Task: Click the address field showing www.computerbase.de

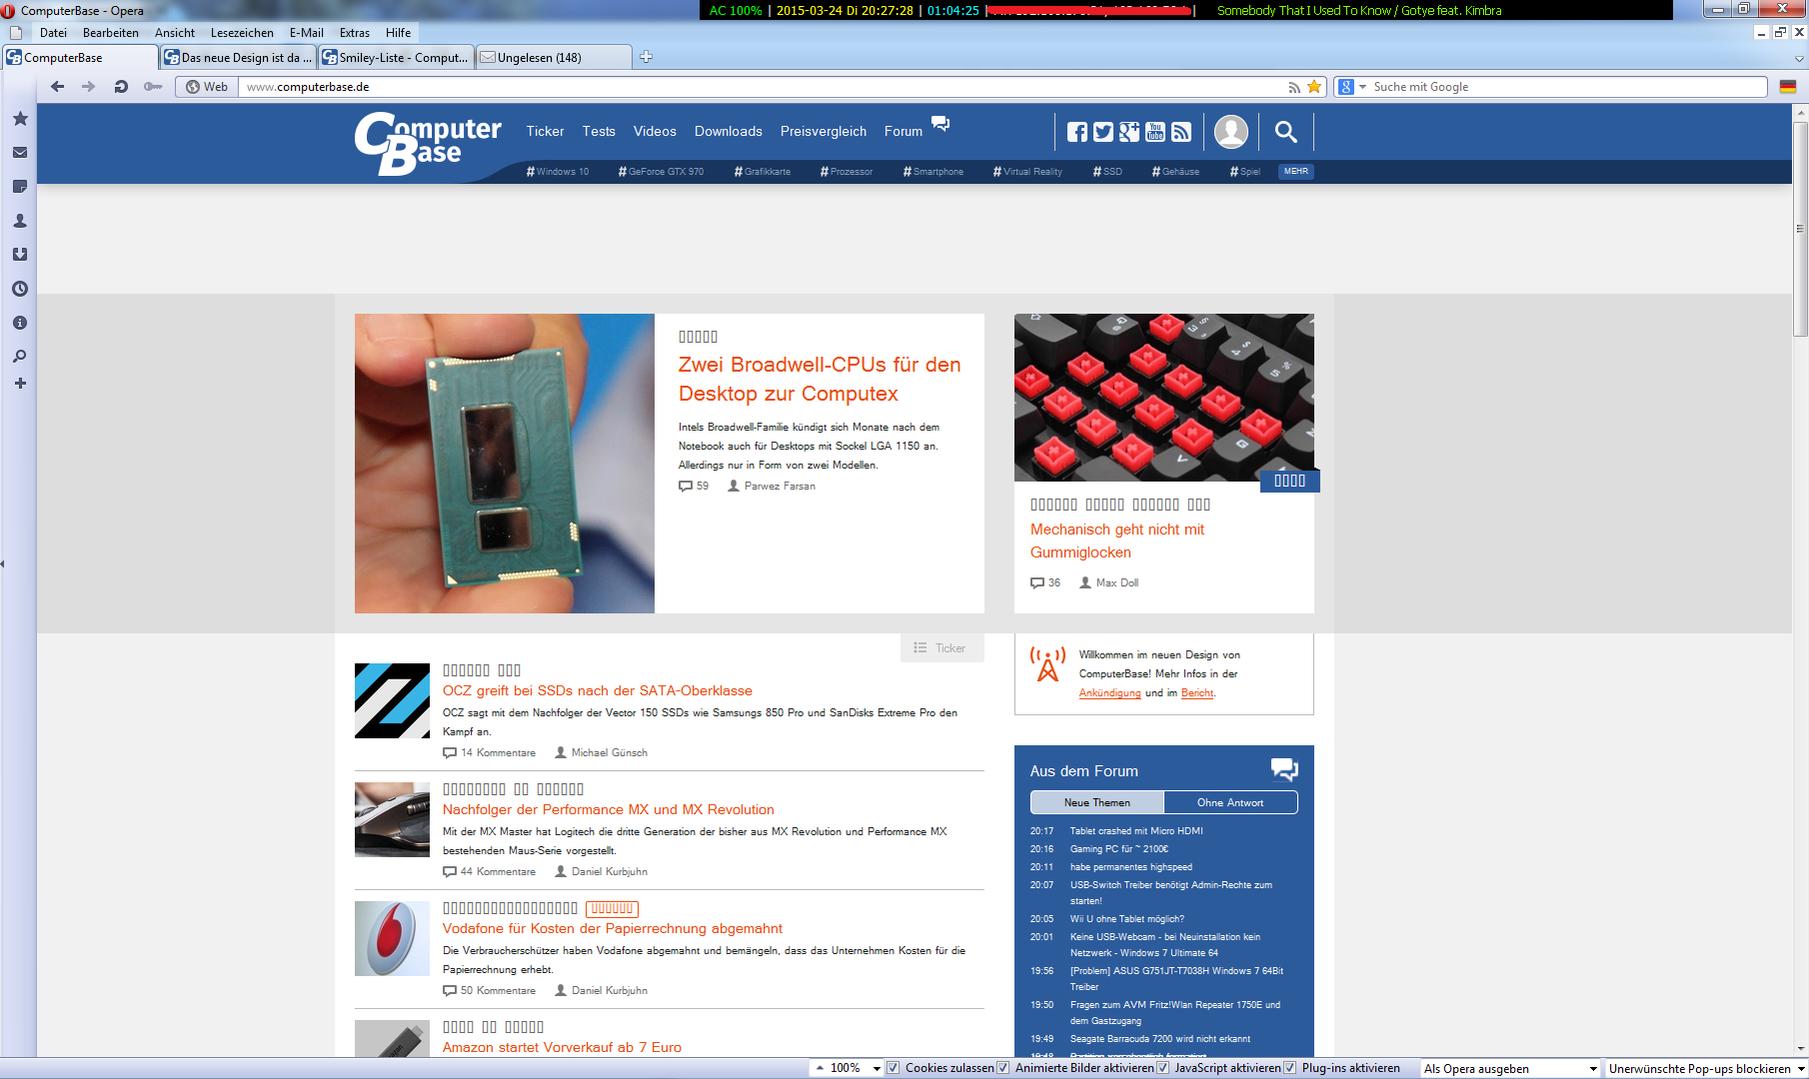Action: (760, 87)
